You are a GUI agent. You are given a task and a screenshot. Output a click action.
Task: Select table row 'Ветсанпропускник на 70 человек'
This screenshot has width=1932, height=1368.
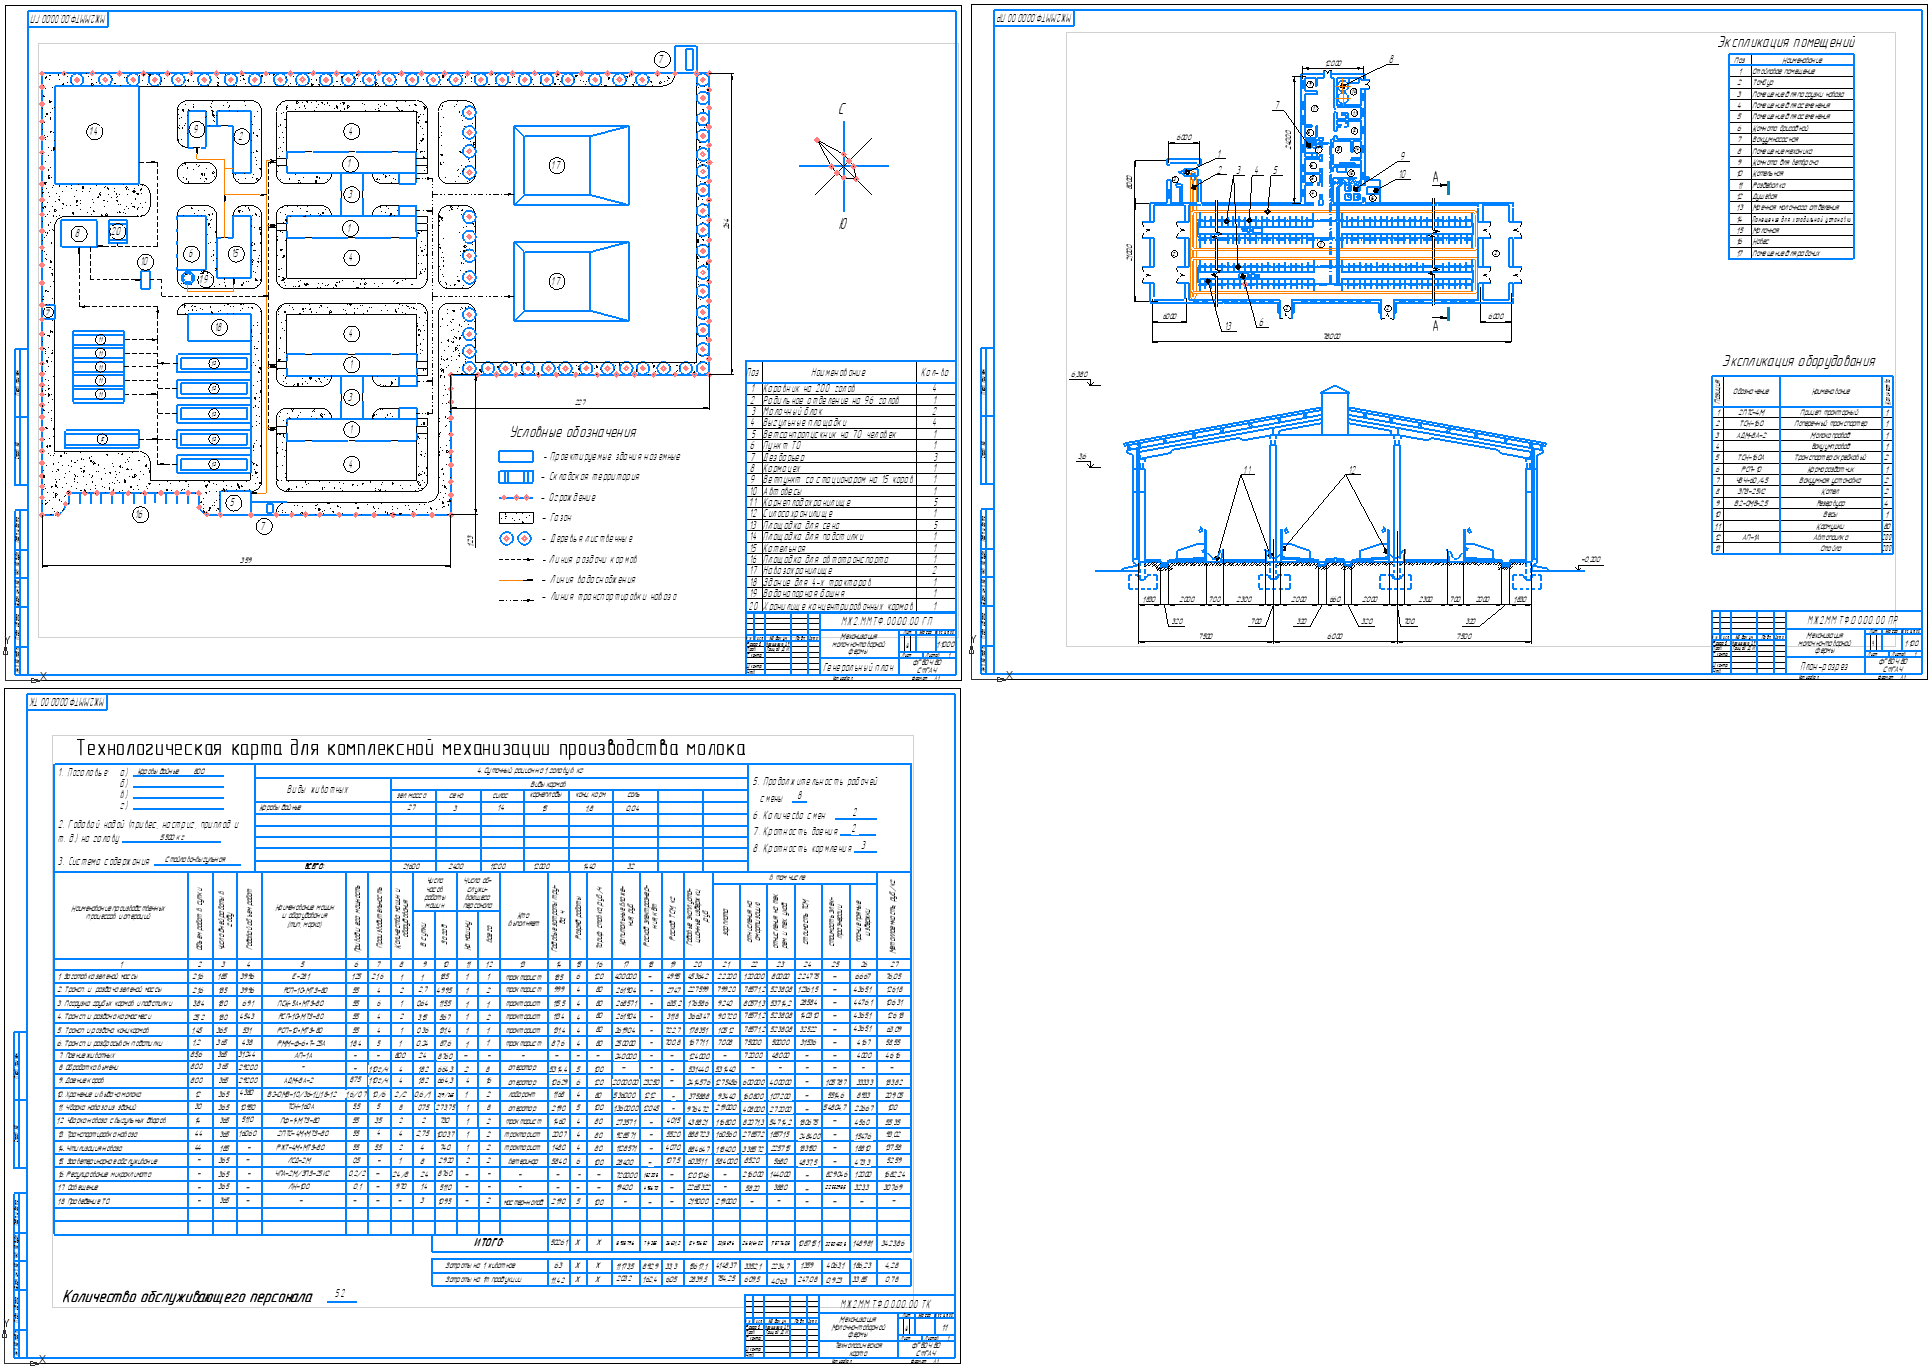(851, 434)
